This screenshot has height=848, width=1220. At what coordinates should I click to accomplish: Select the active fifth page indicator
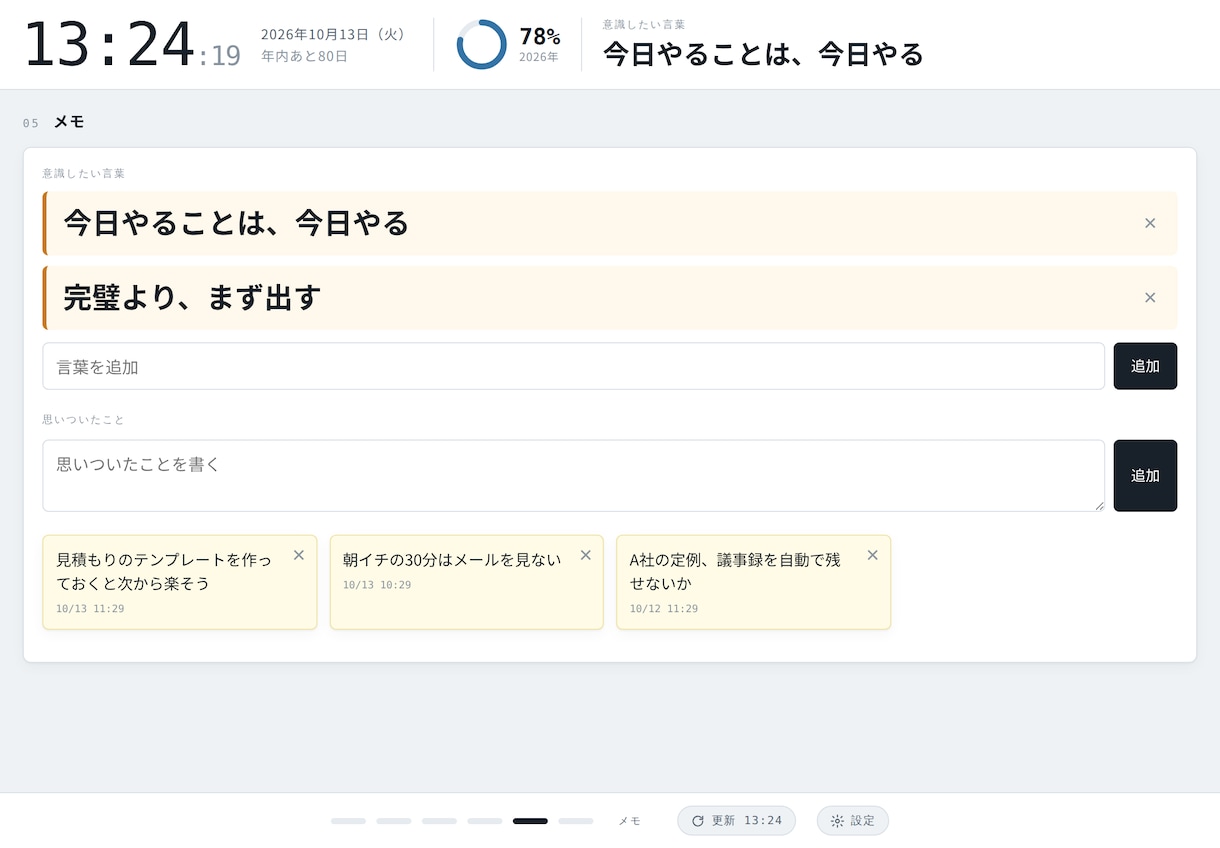click(x=530, y=821)
